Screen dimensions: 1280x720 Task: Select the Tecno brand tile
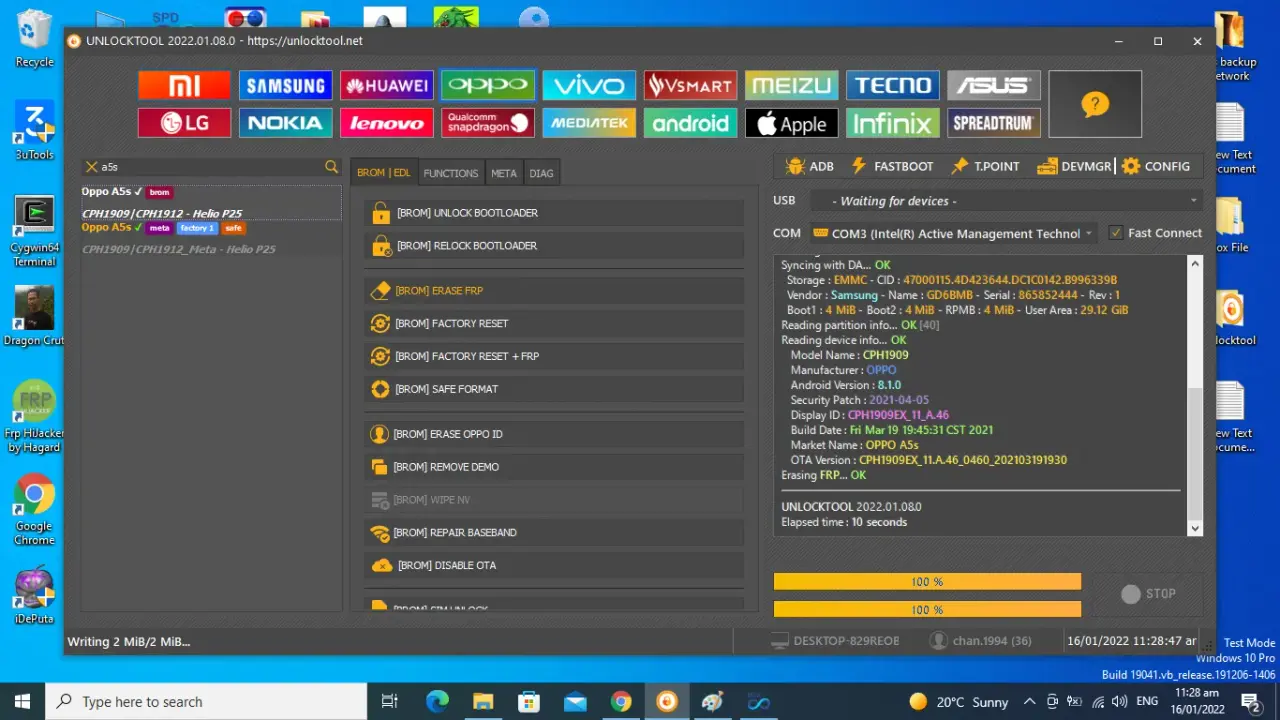pos(892,85)
